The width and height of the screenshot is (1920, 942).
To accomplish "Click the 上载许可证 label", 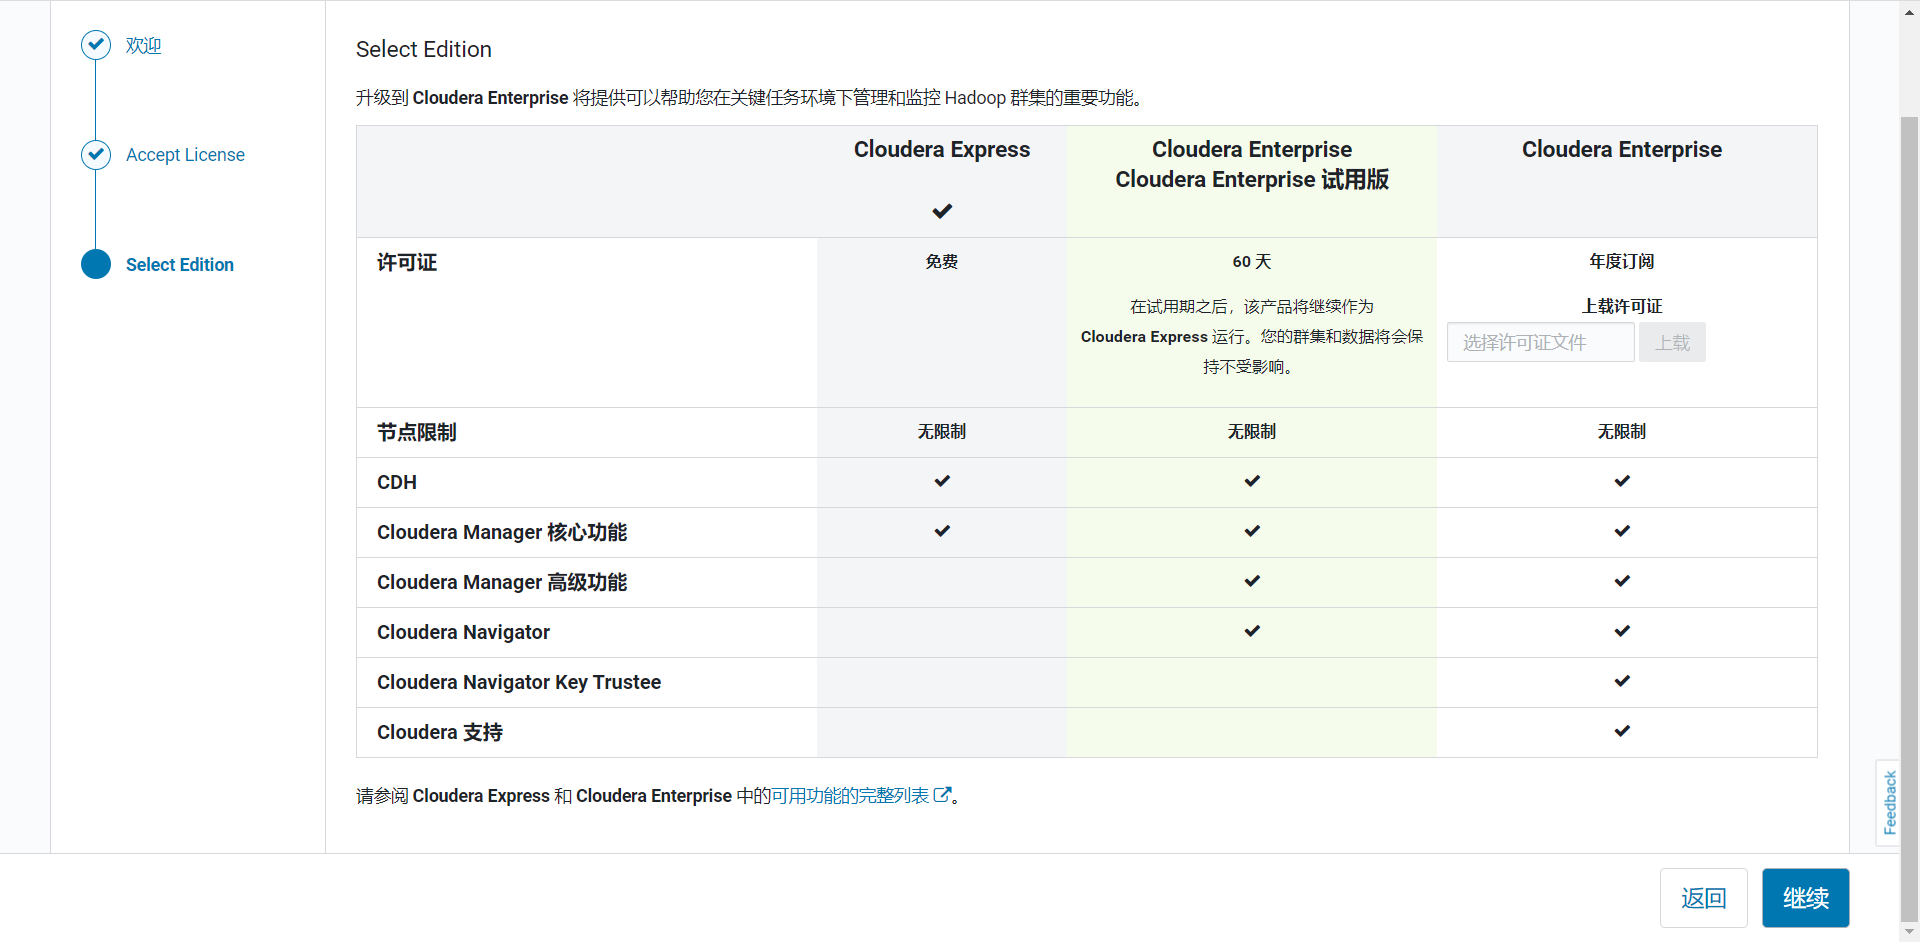I will [x=1622, y=307].
